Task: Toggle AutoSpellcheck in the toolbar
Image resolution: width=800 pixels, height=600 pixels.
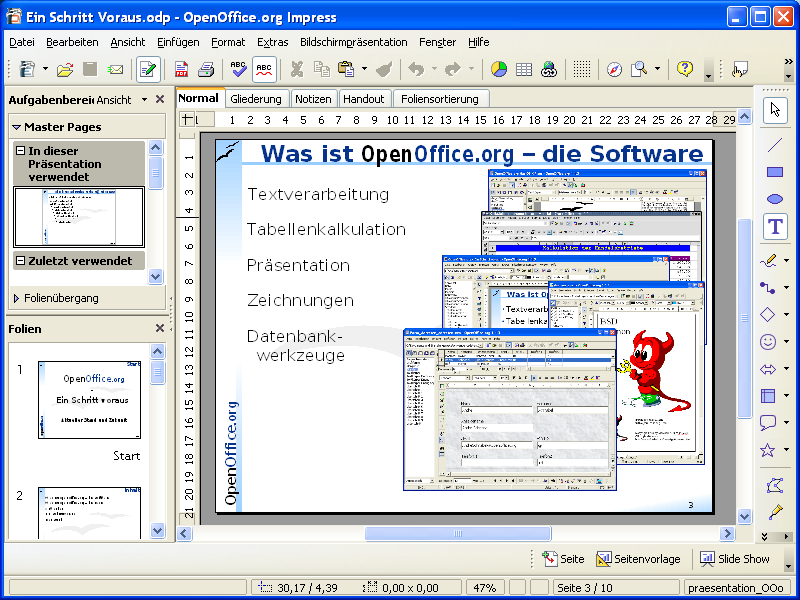Action: [264, 69]
